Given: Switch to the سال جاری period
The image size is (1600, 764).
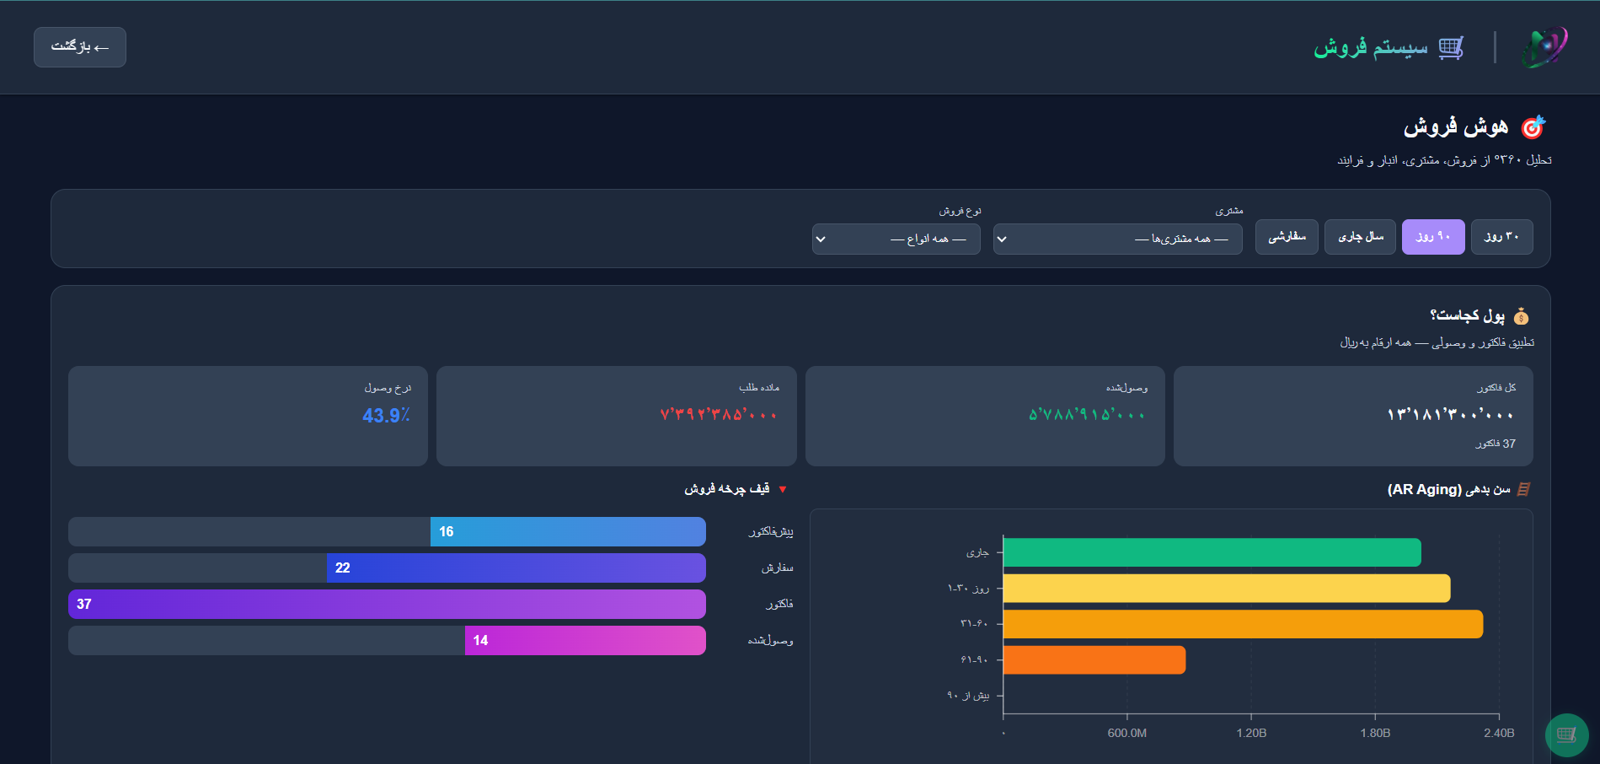Looking at the screenshot, I should tap(1360, 237).
